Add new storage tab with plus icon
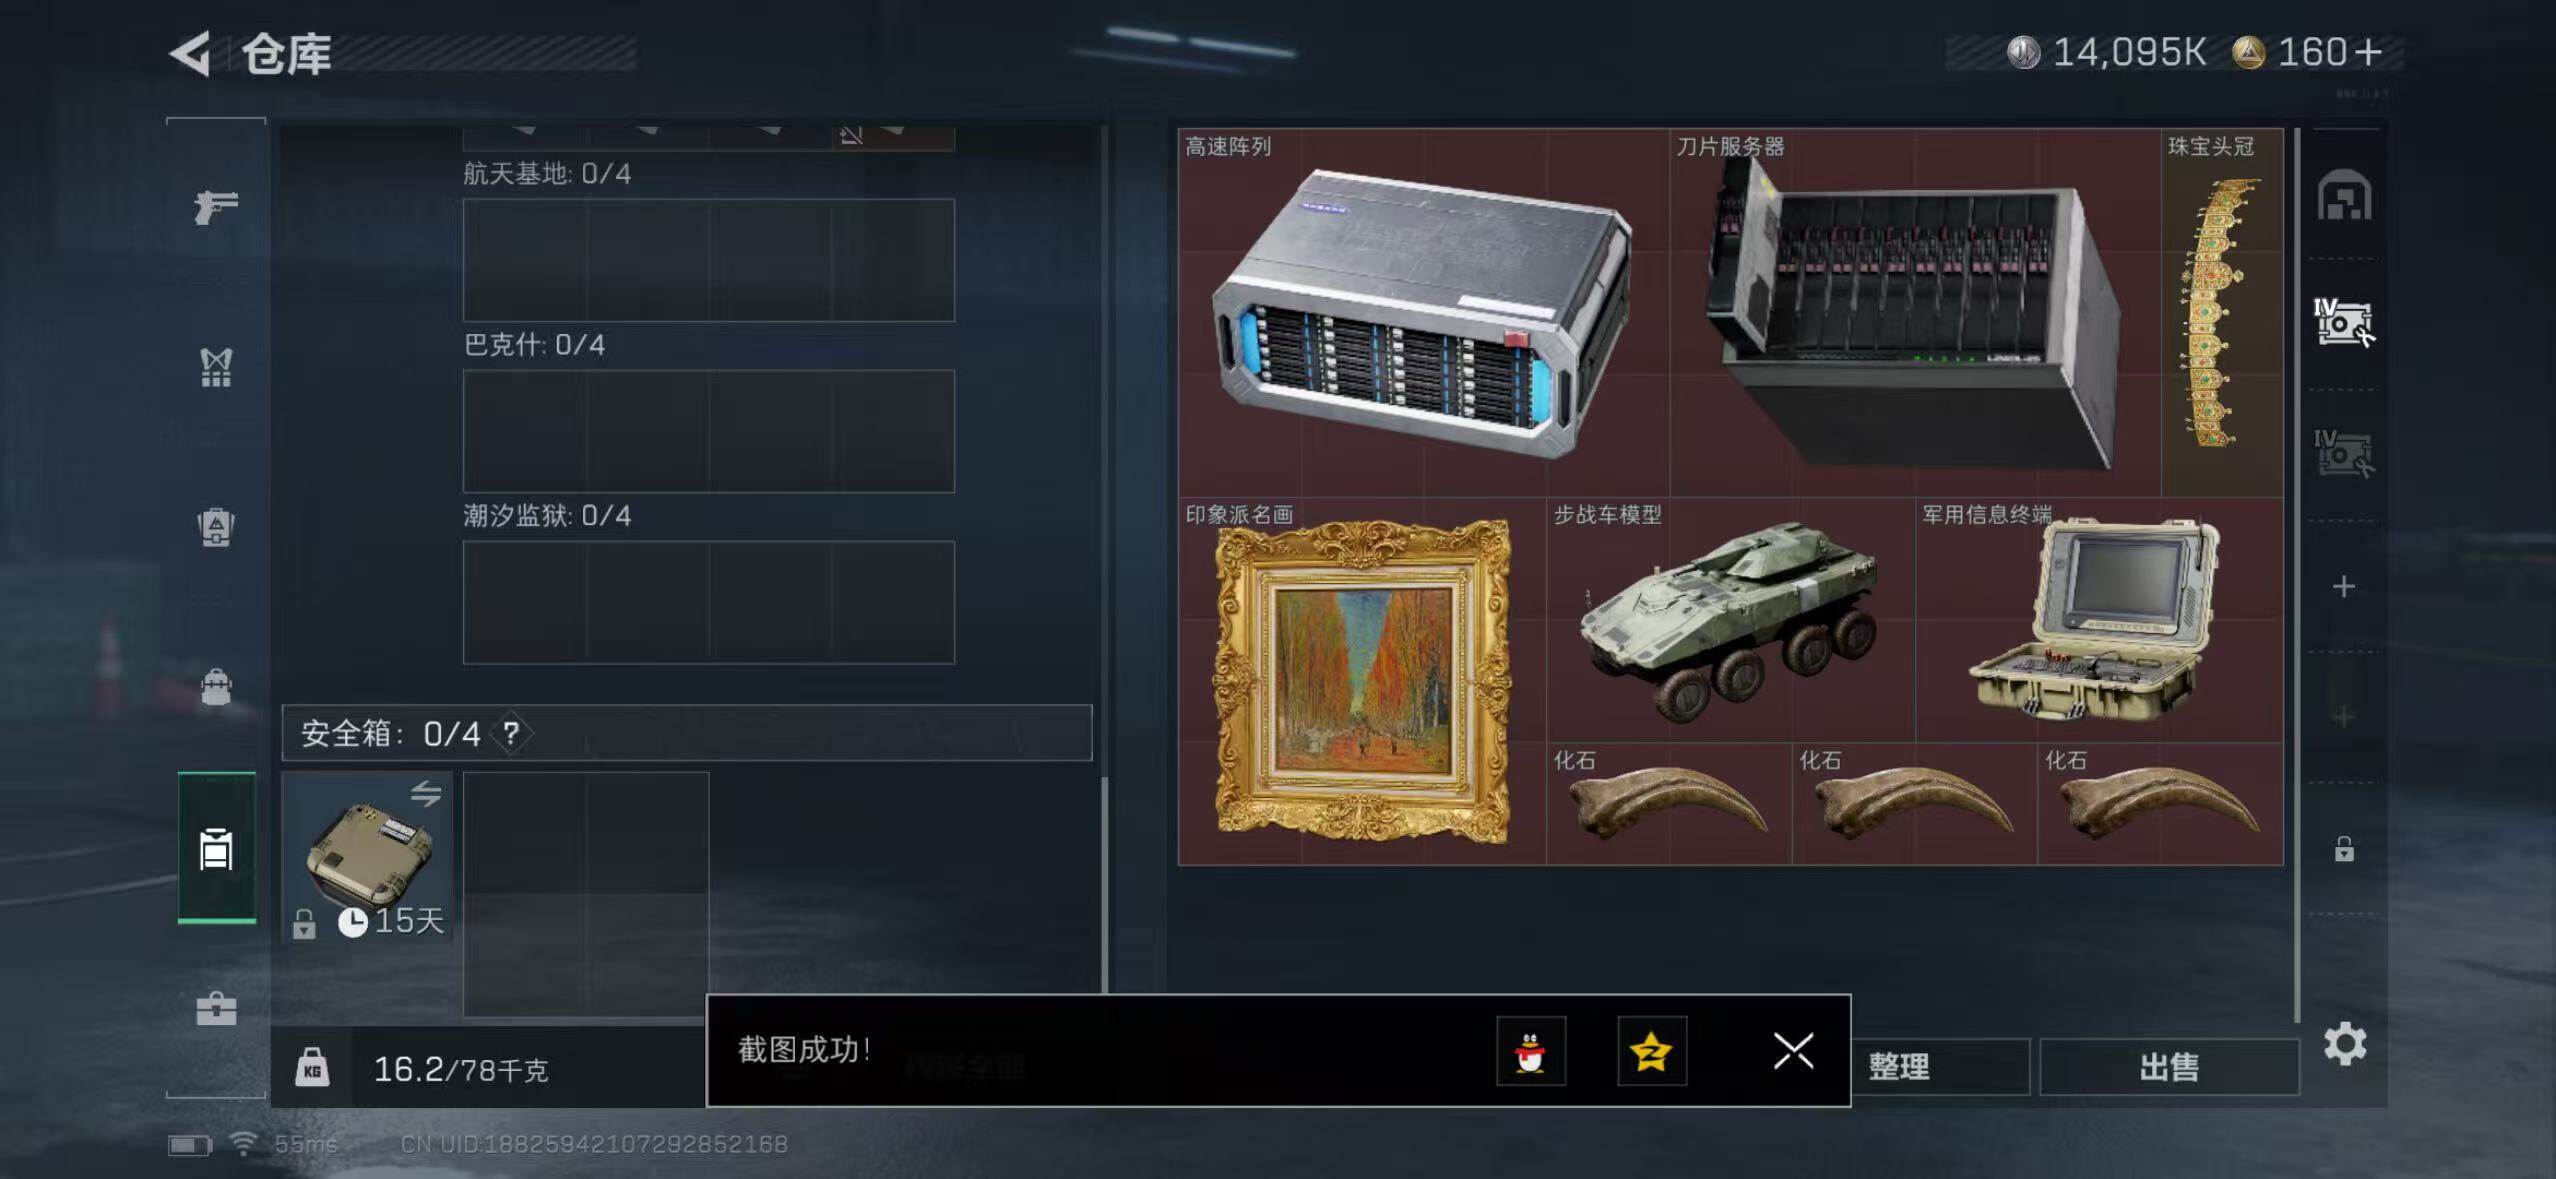Image resolution: width=2556 pixels, height=1179 pixels. 2344,586
